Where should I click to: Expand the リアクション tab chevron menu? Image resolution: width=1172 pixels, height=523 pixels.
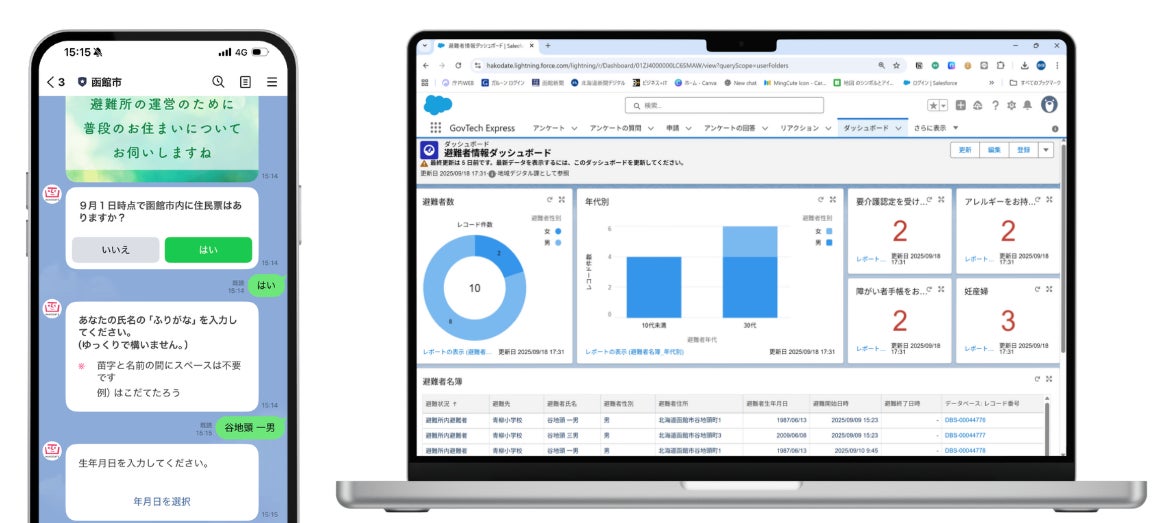827,129
